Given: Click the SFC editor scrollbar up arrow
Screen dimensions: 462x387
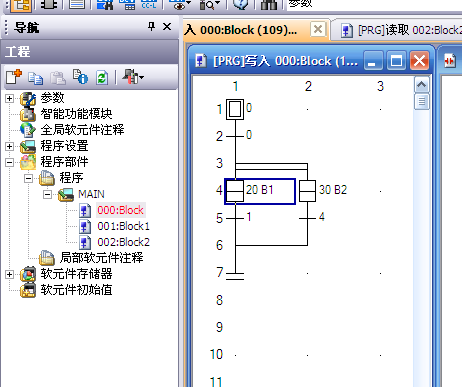Looking at the screenshot, I should pyautogui.click(x=421, y=85).
